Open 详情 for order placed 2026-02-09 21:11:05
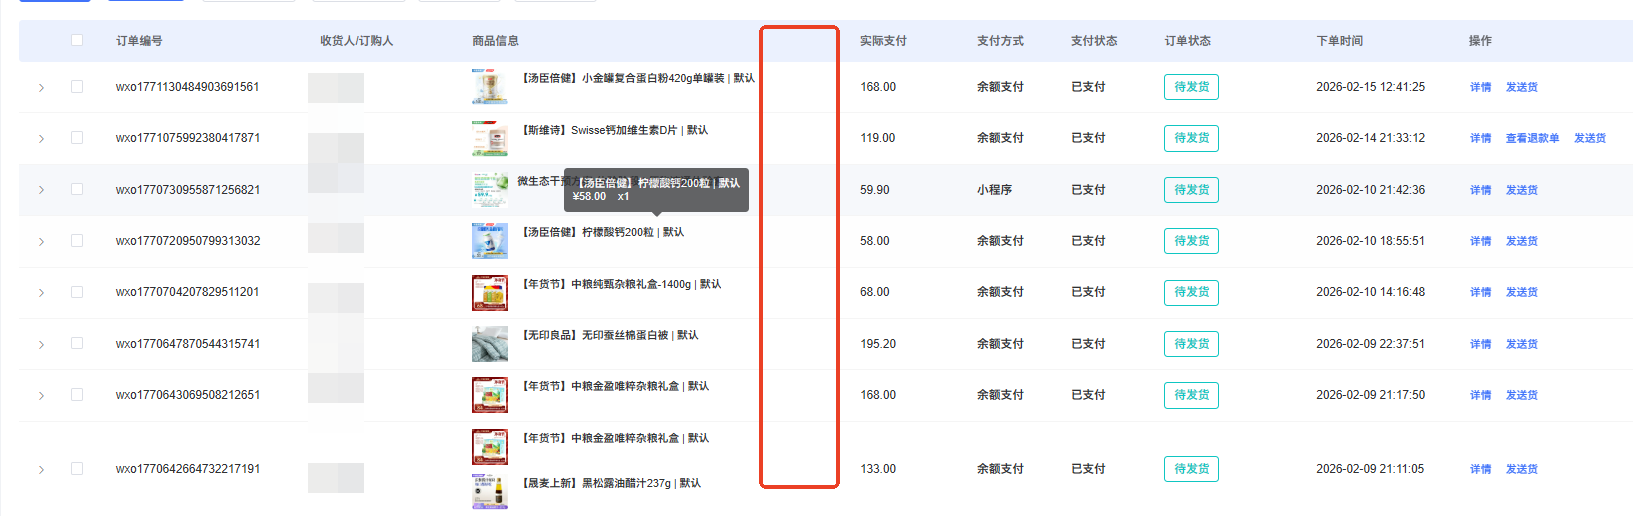This screenshot has width=1633, height=516. [1480, 470]
